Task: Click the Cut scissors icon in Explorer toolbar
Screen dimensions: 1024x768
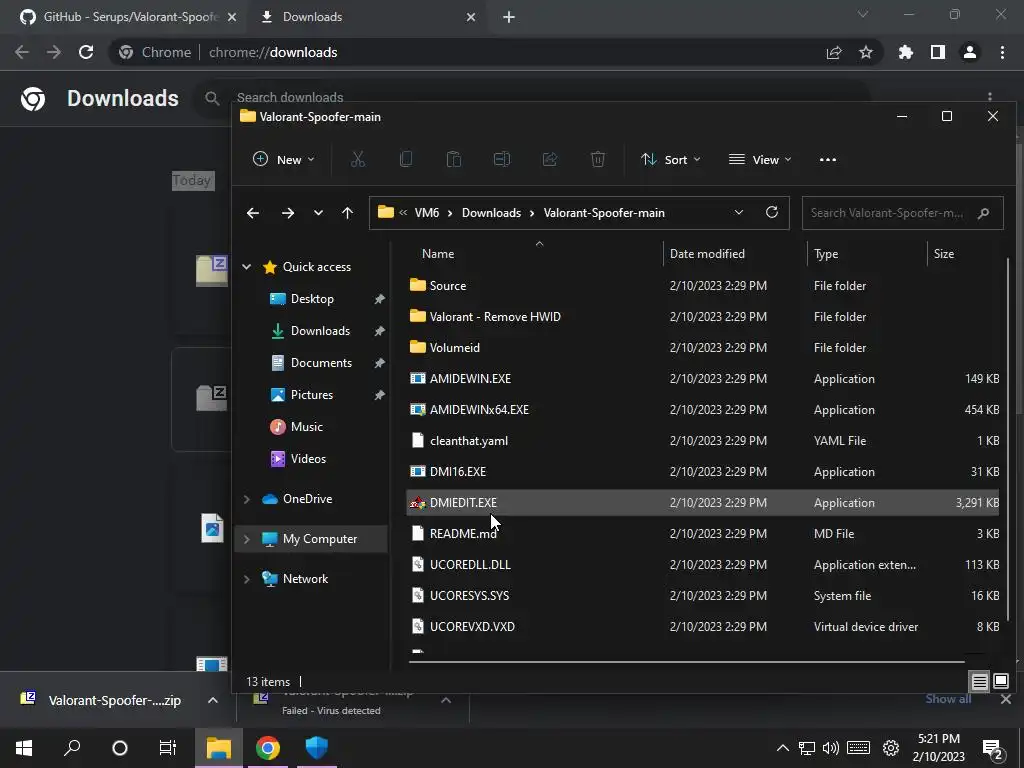Action: click(358, 159)
